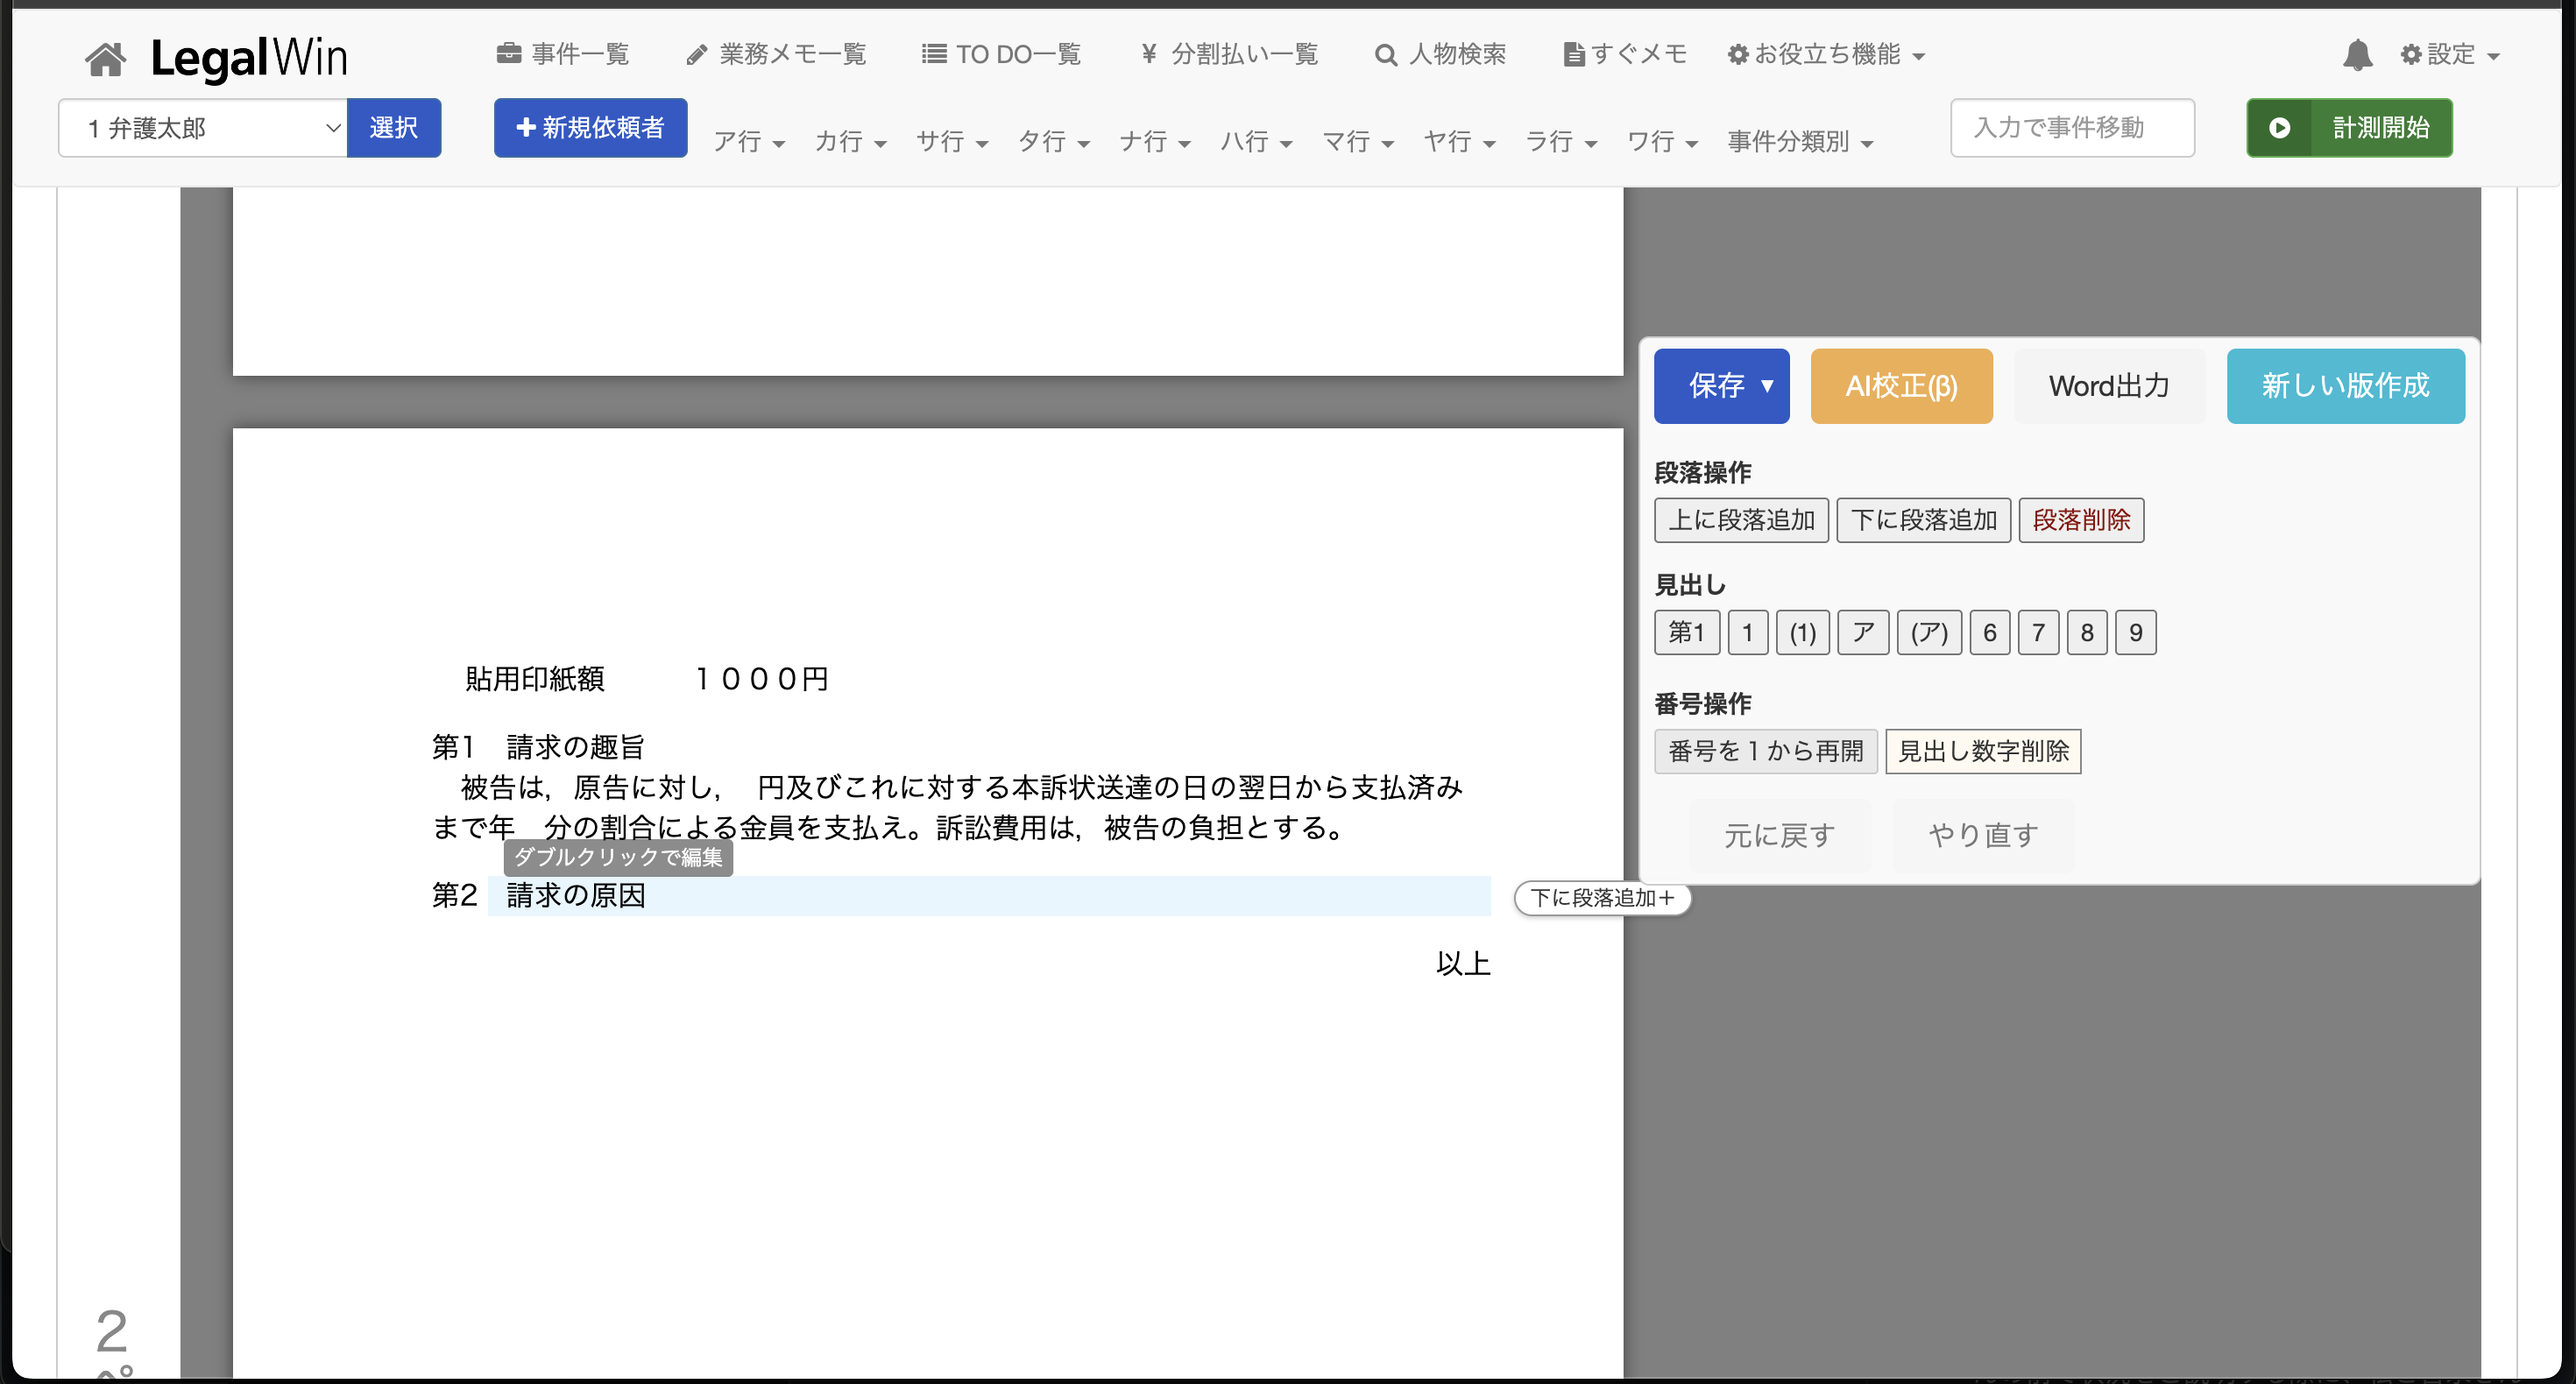Open 分割払い一覧 with the yen icon

coord(1229,54)
